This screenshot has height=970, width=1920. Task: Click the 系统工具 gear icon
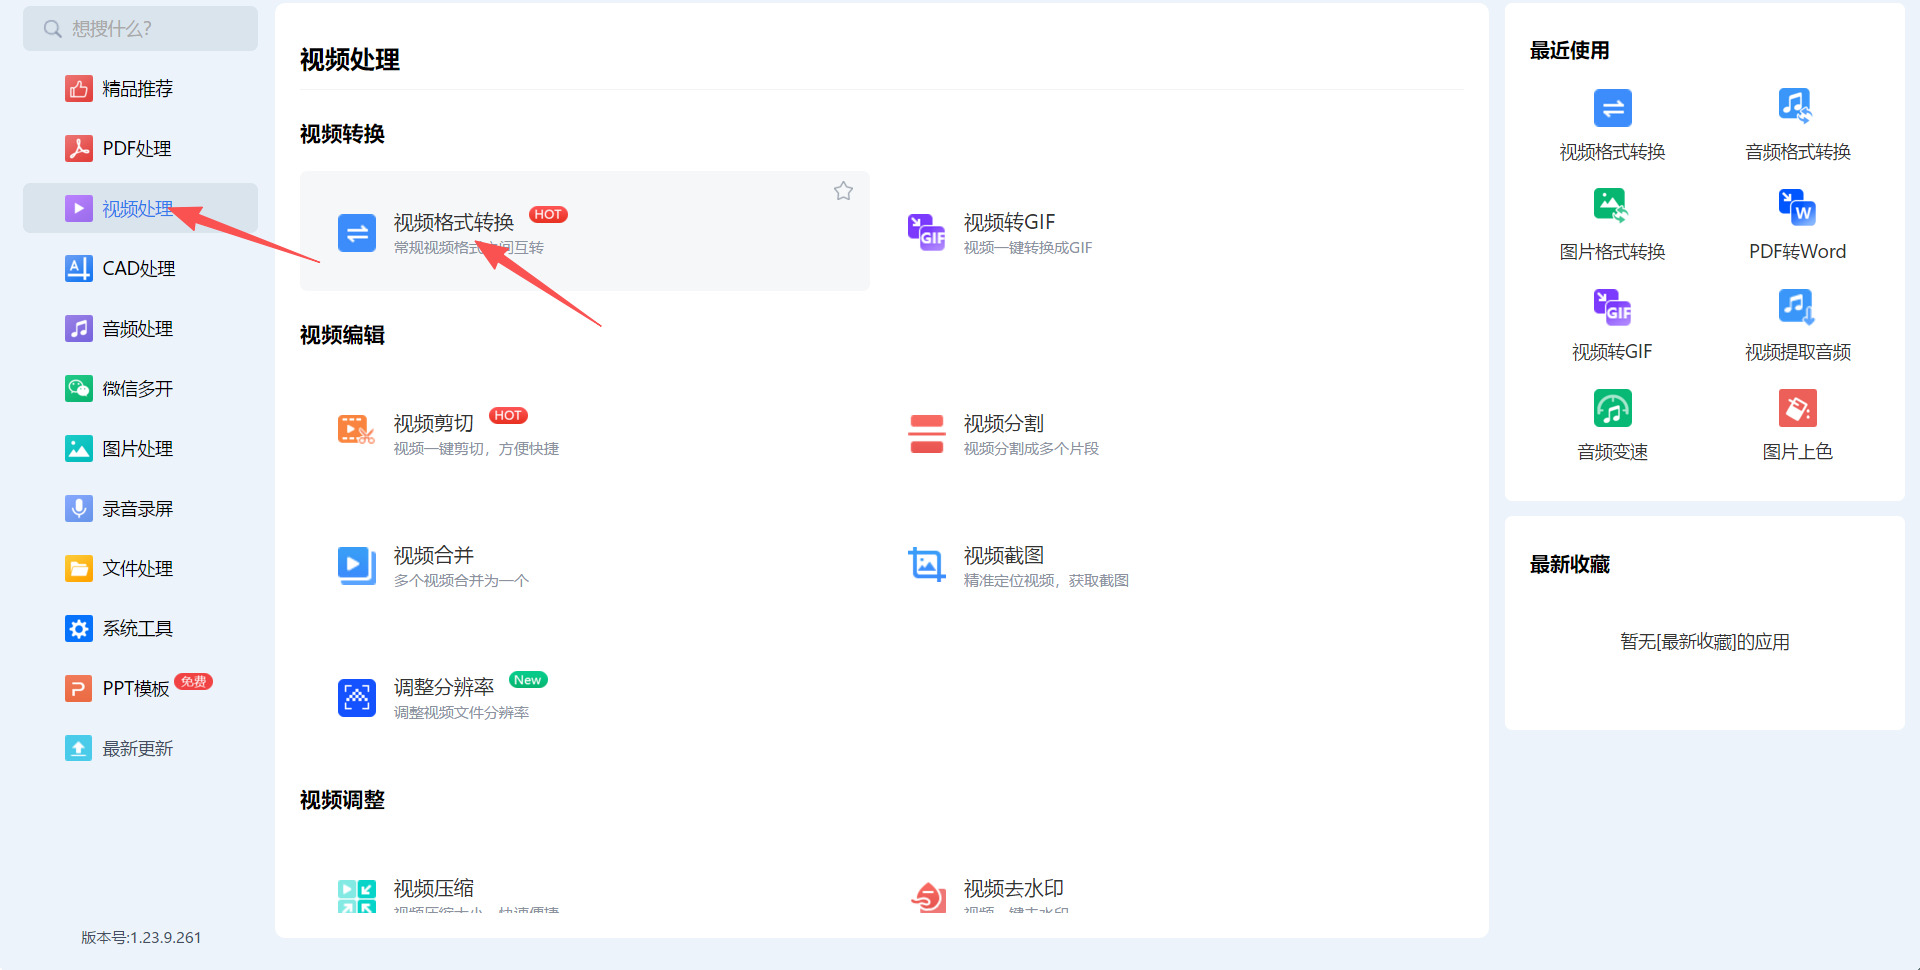[79, 628]
